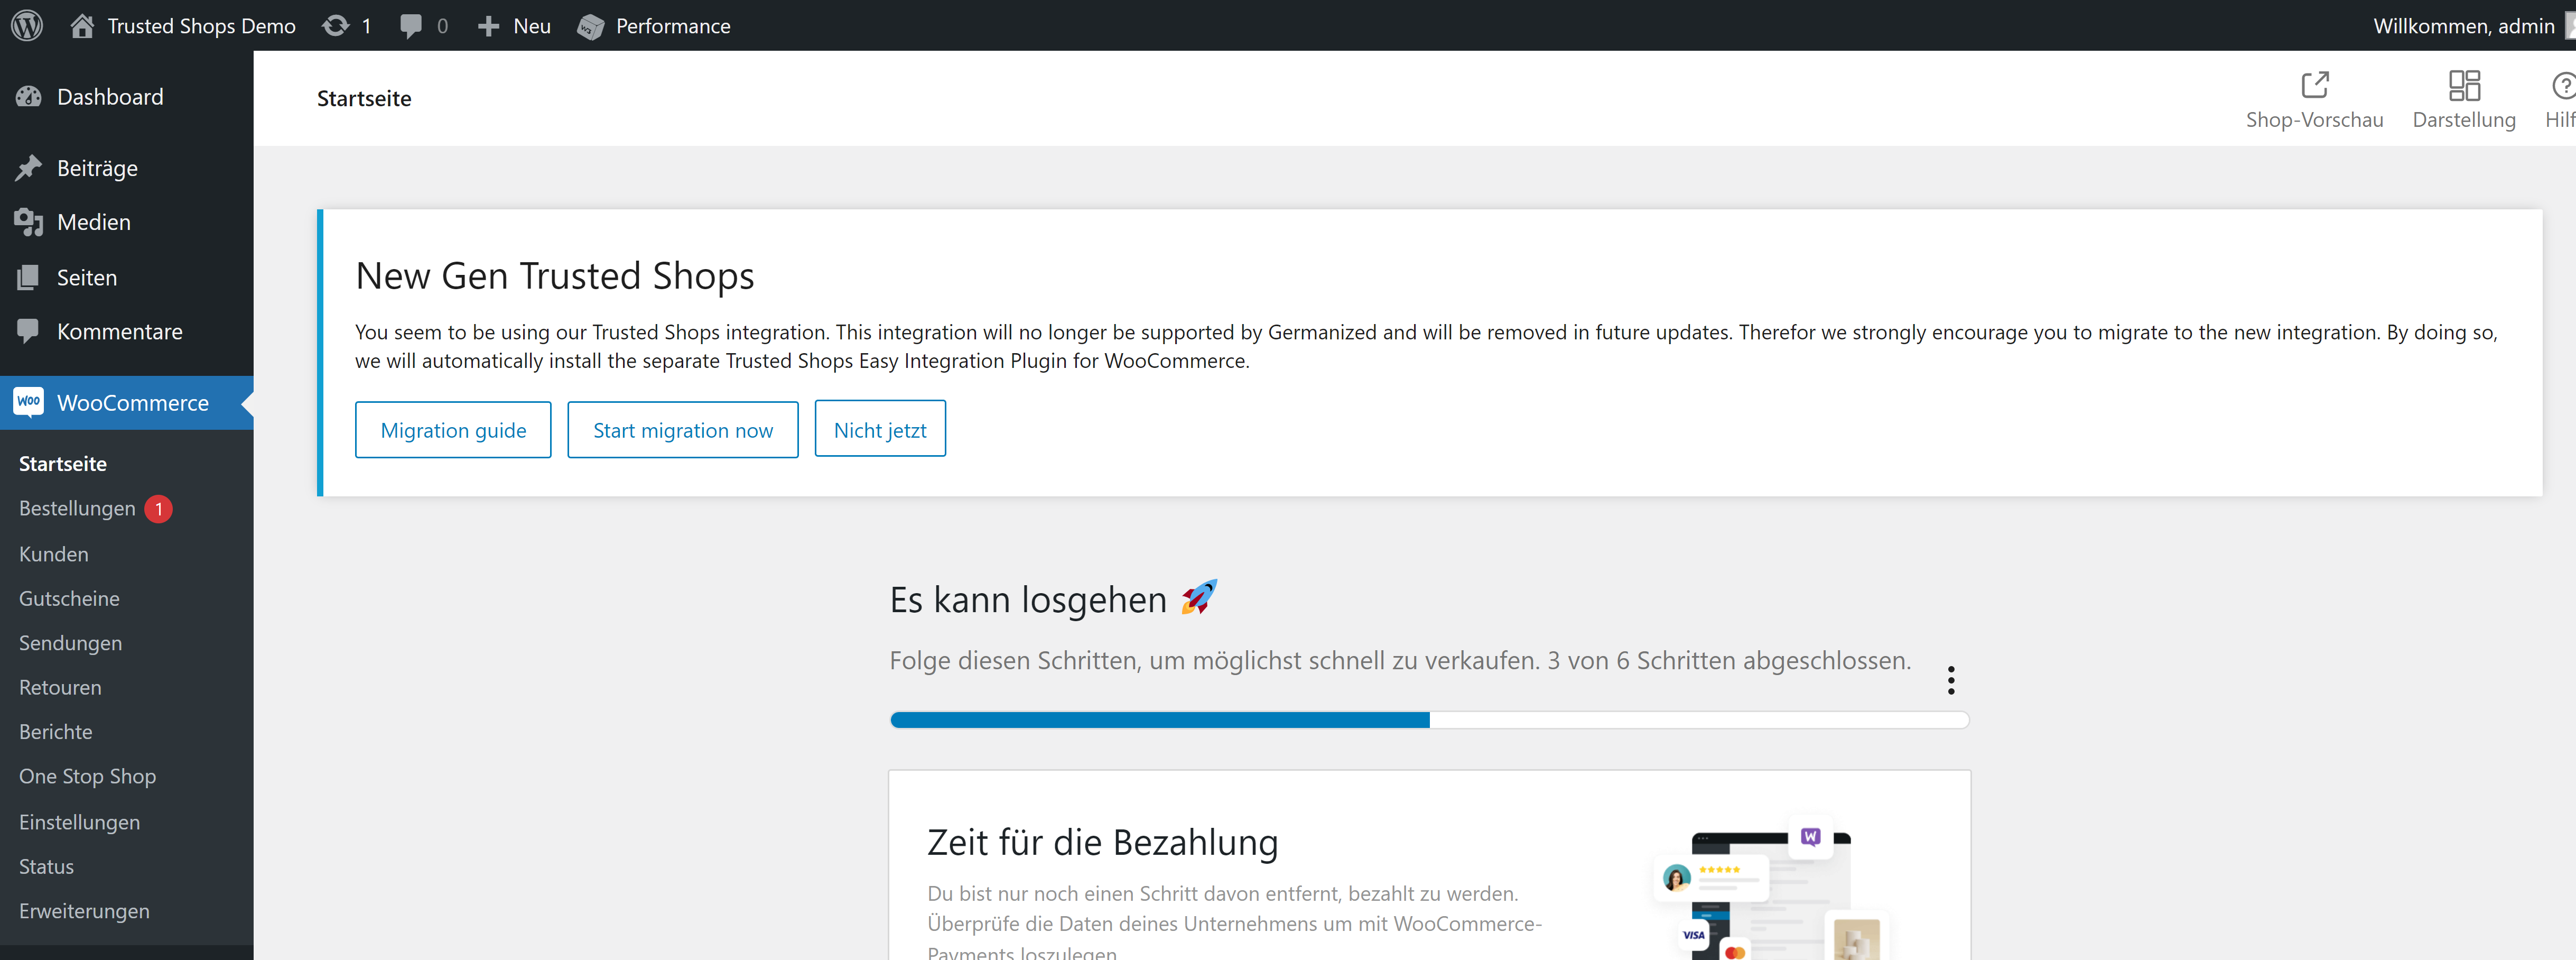Click the Startseite page title
This screenshot has width=2576, height=960.
(x=364, y=98)
